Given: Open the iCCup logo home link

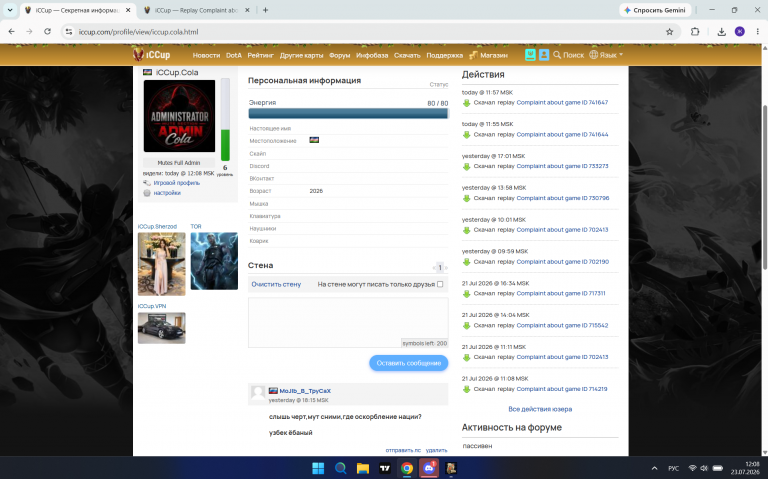Looking at the screenshot, I should tap(151, 55).
